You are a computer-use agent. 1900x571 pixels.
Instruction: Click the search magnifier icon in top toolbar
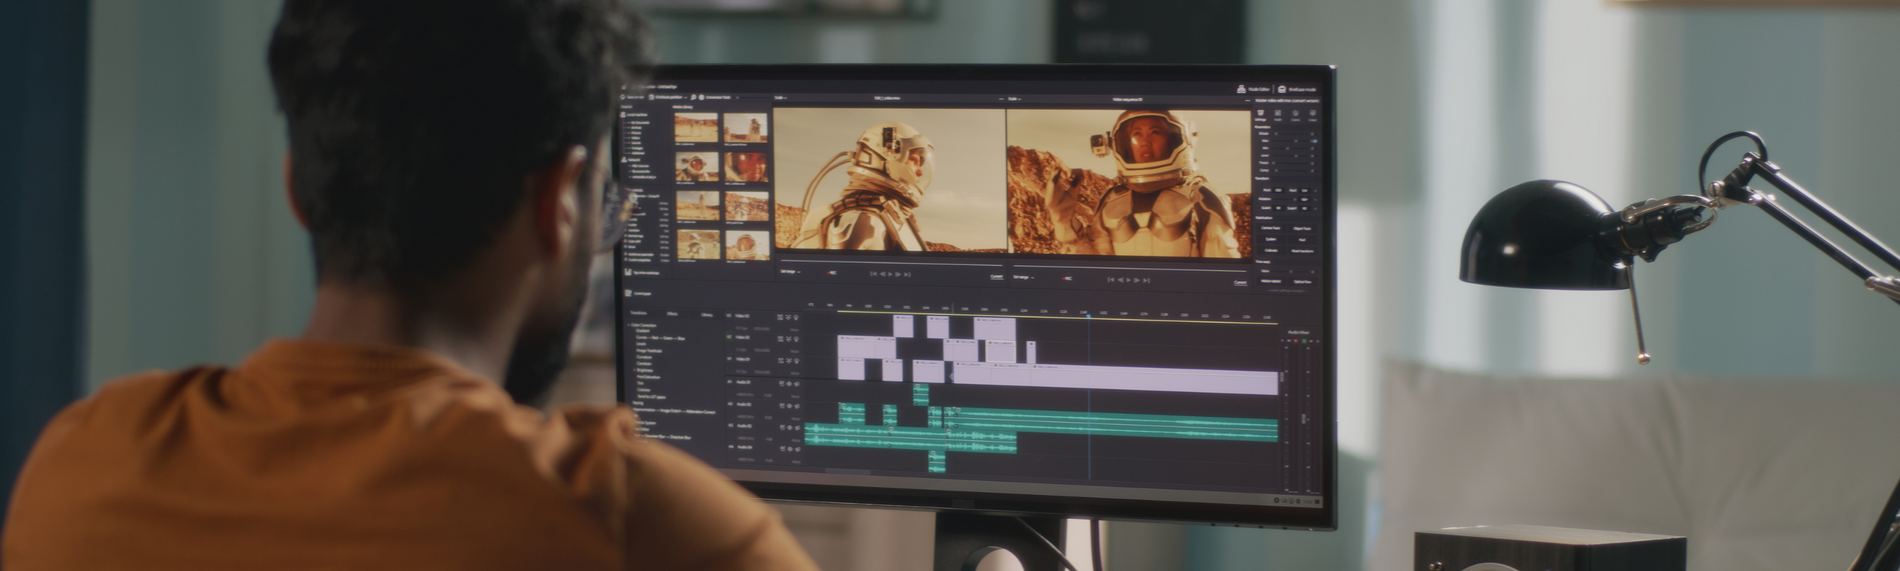click(x=693, y=97)
